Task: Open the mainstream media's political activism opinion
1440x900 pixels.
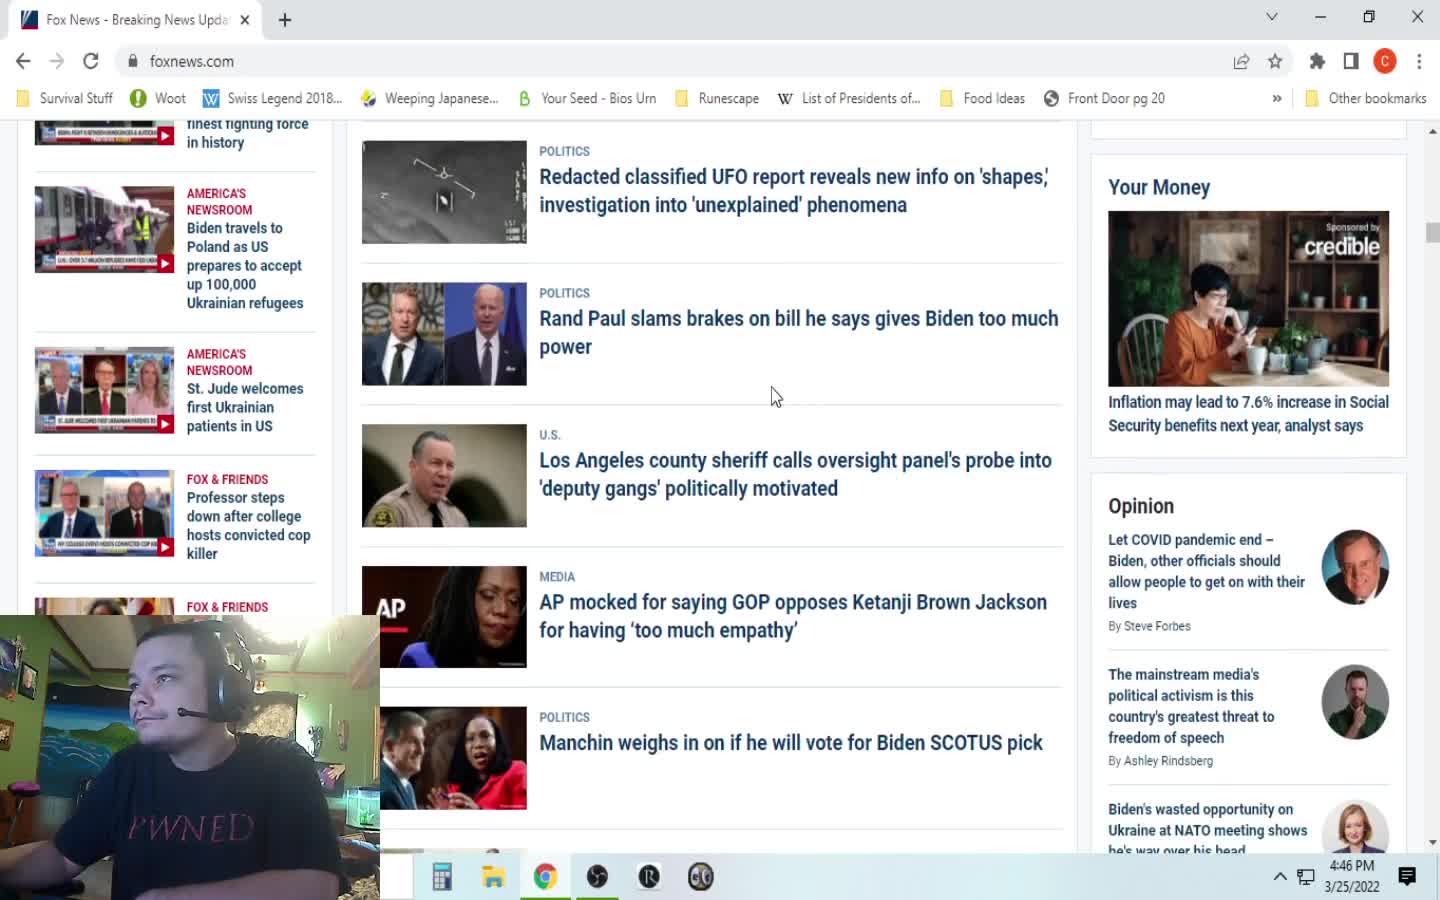Action: coord(1191,706)
